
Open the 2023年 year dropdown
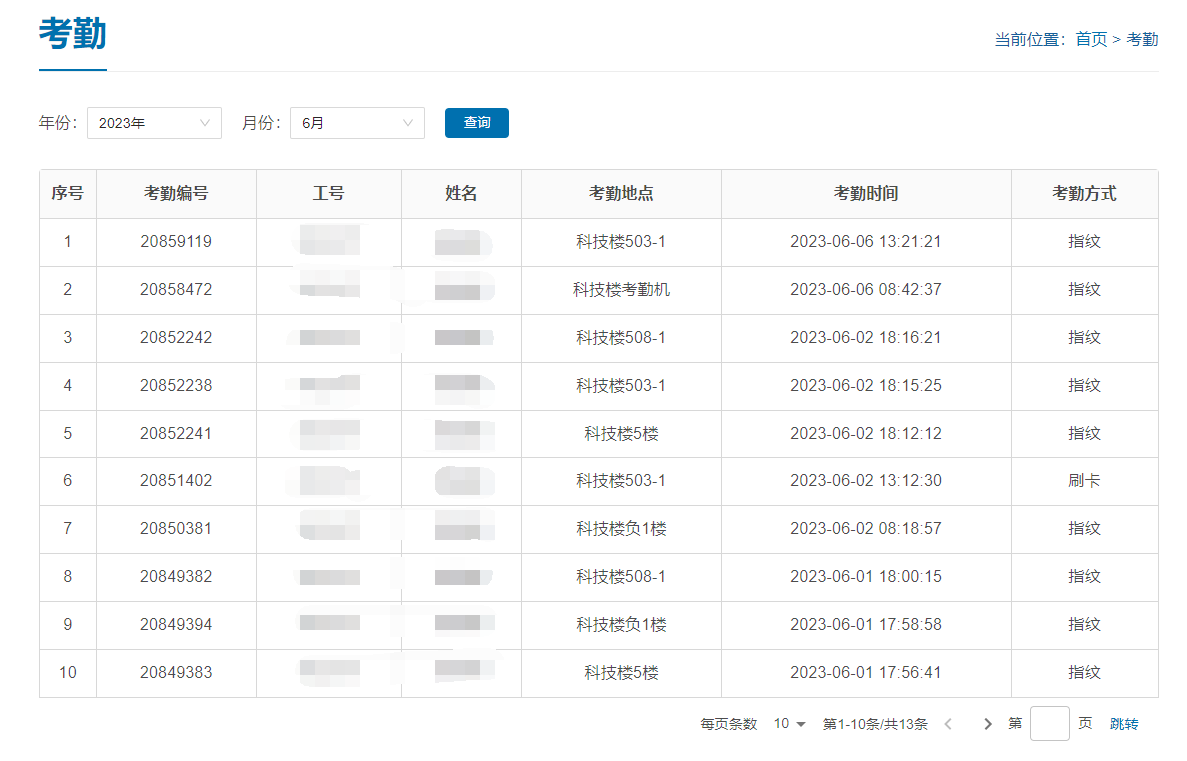(154, 123)
